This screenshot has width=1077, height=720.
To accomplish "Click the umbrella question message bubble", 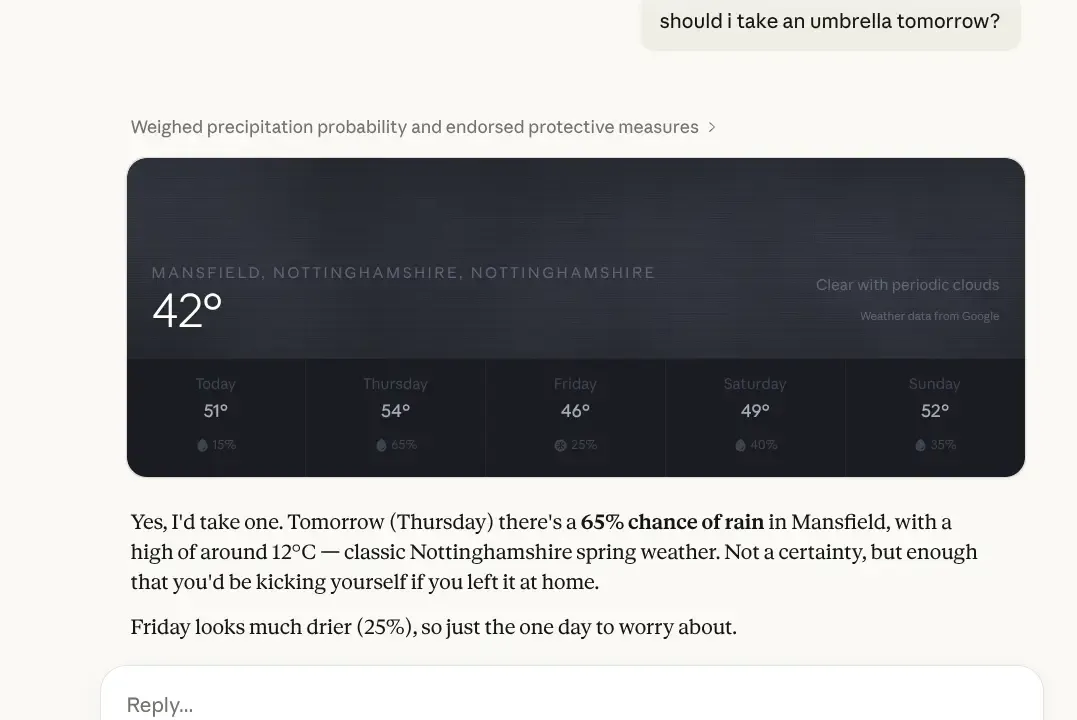I will point(830,21).
